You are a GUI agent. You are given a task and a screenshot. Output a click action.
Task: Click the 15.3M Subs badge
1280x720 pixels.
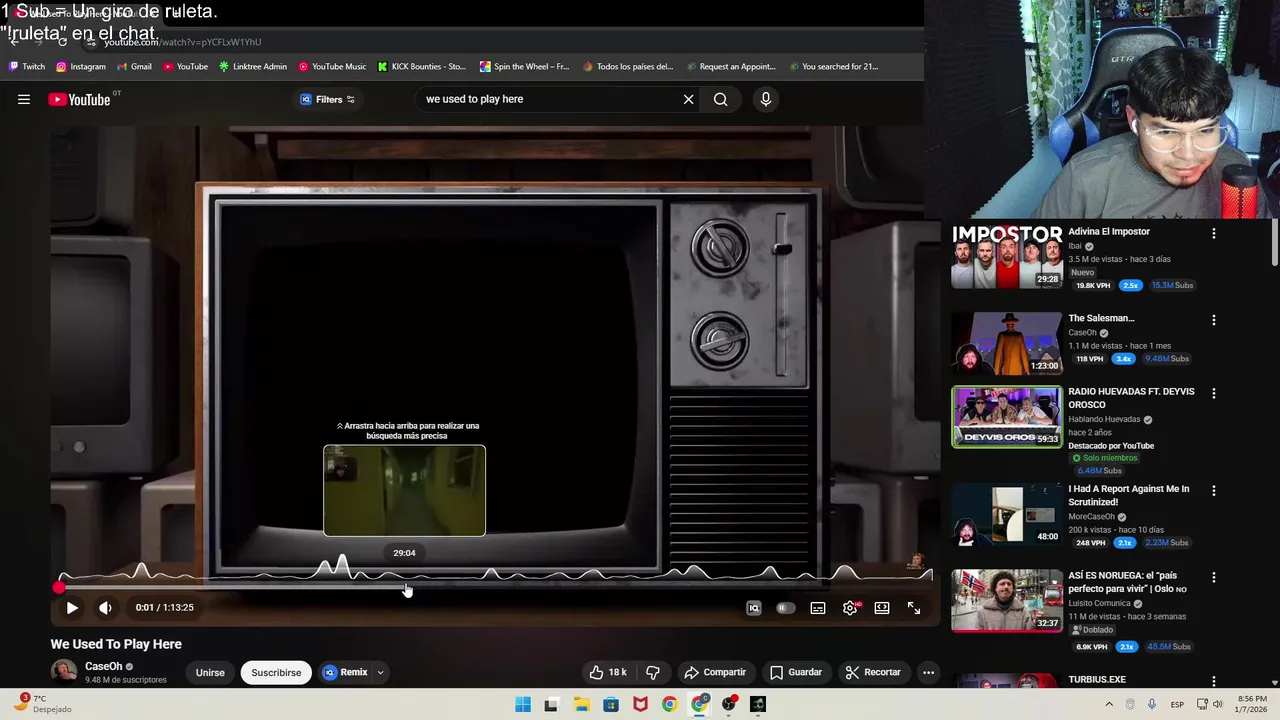click(x=1172, y=285)
